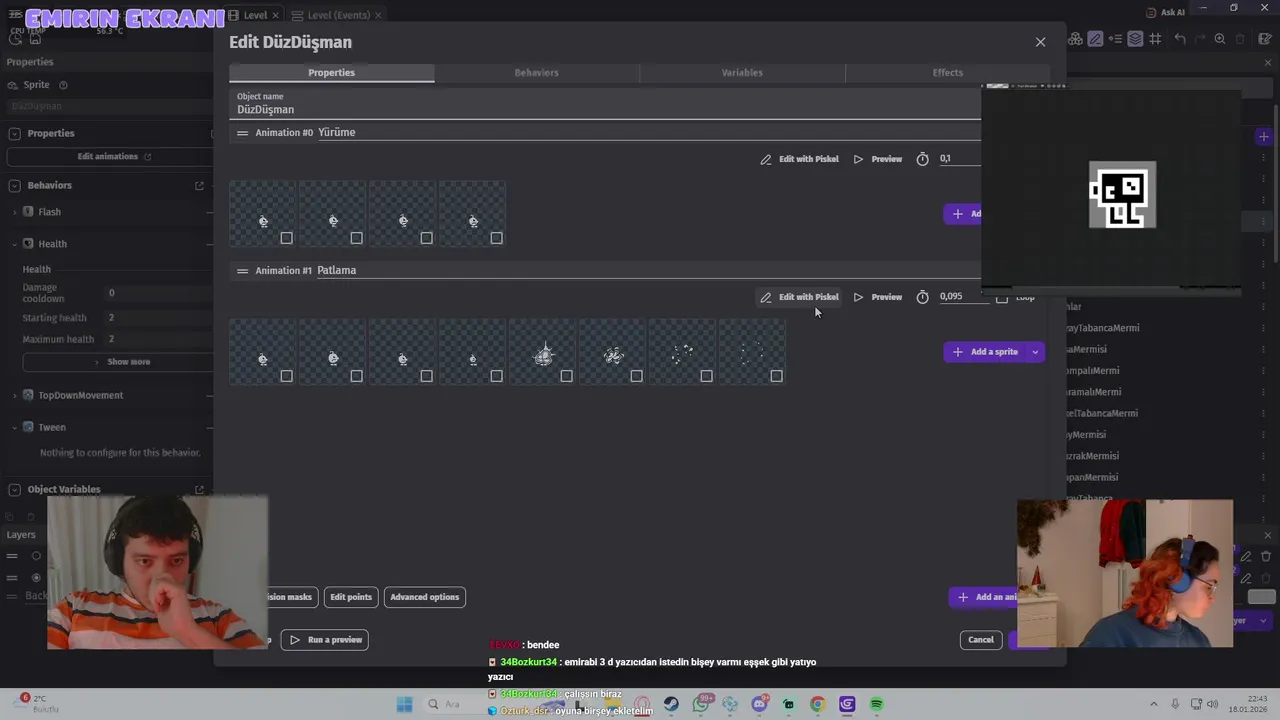This screenshot has height=720, width=1280.
Task: Click the trash delete icon in the toolbar
Action: pyautogui.click(x=1240, y=39)
